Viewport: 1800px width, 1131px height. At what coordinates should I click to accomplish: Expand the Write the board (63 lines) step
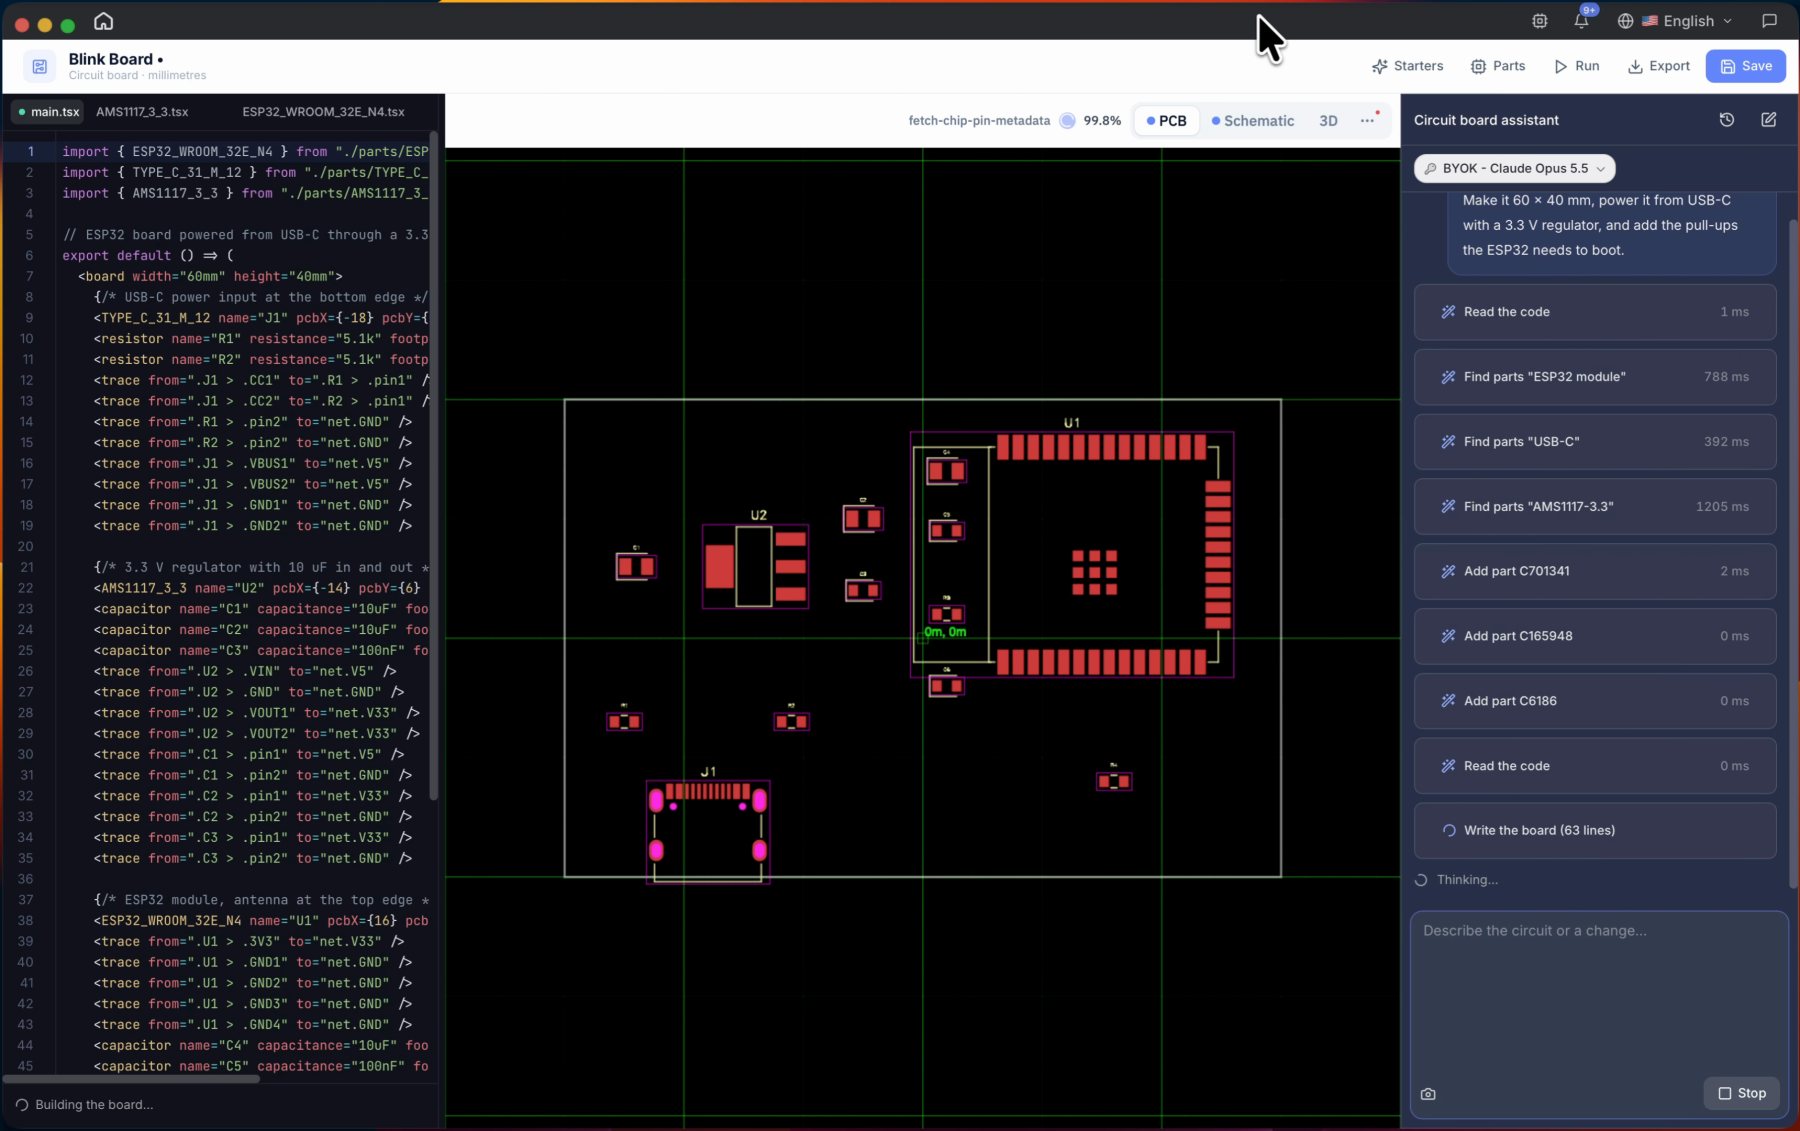click(x=1595, y=831)
